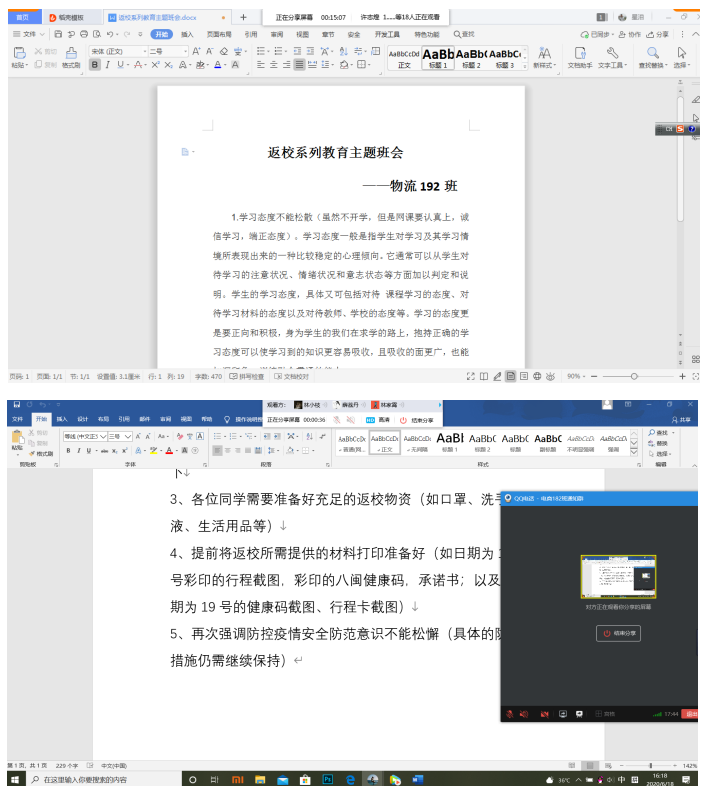Image resolution: width=709 pixels, height=796 pixels.
Task: Click the zoom slider in Word status bar
Action: coord(651,765)
